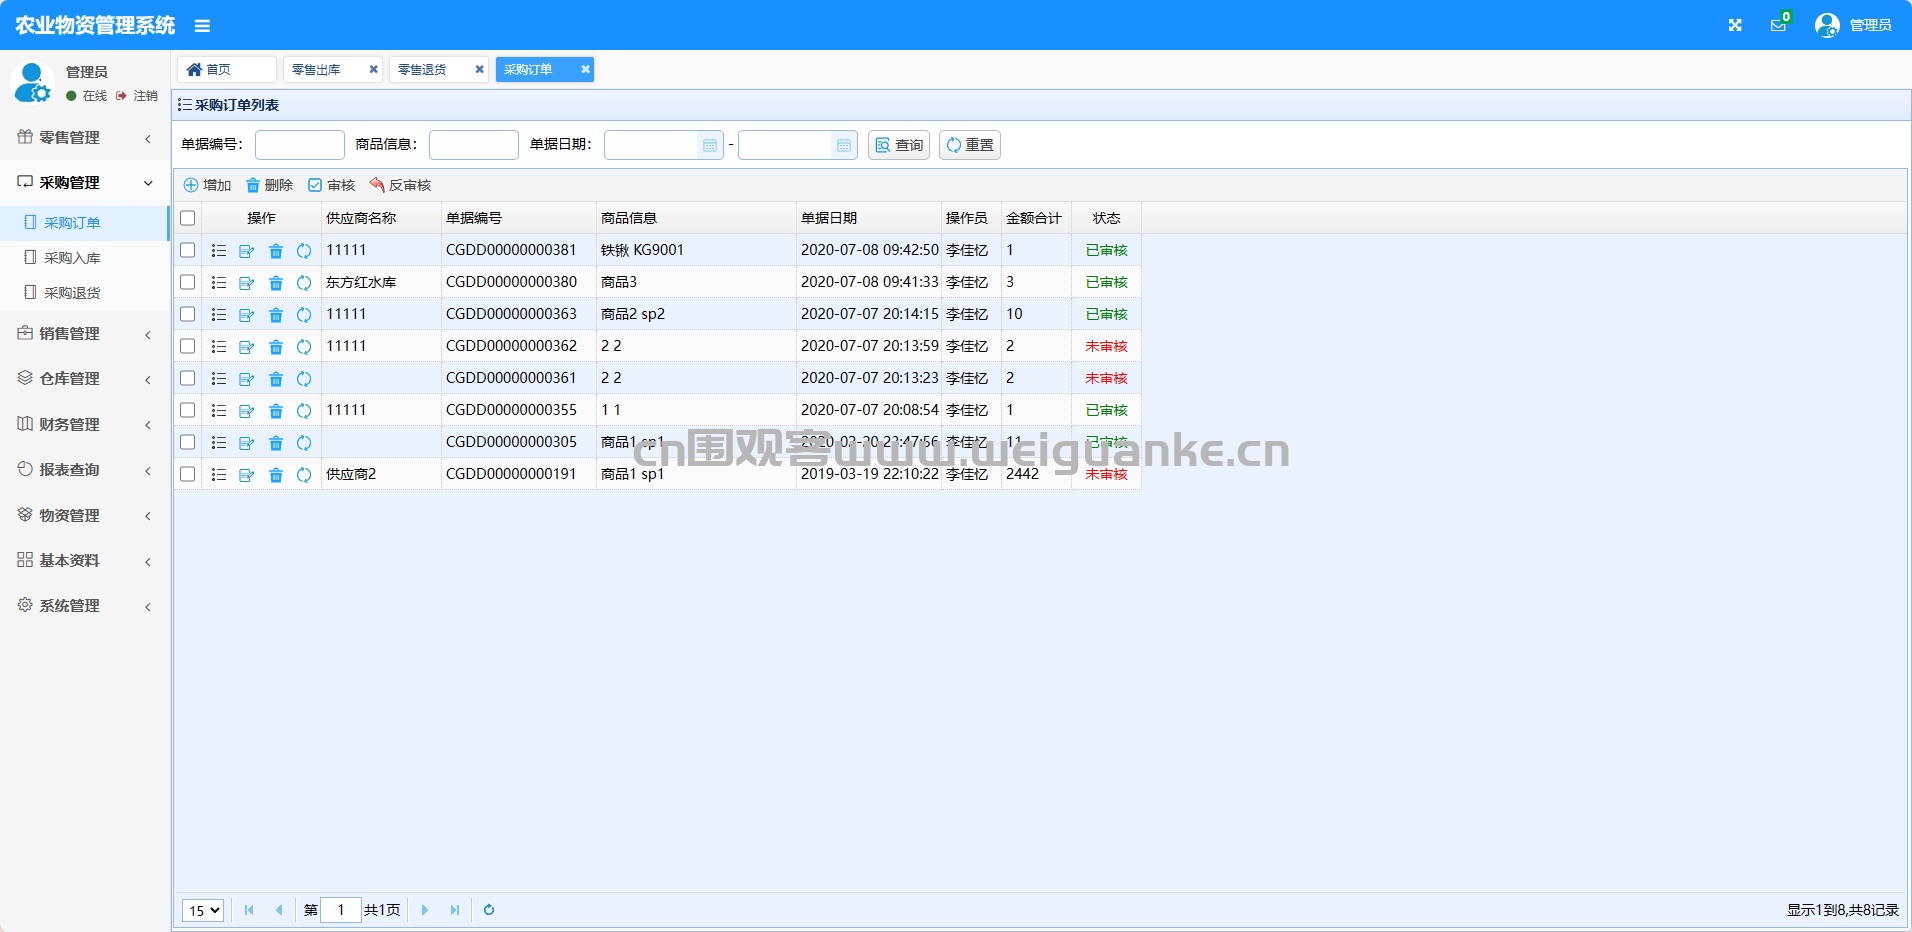Select the checkbox for 供应商2 row
This screenshot has width=1912, height=932.
click(188, 474)
